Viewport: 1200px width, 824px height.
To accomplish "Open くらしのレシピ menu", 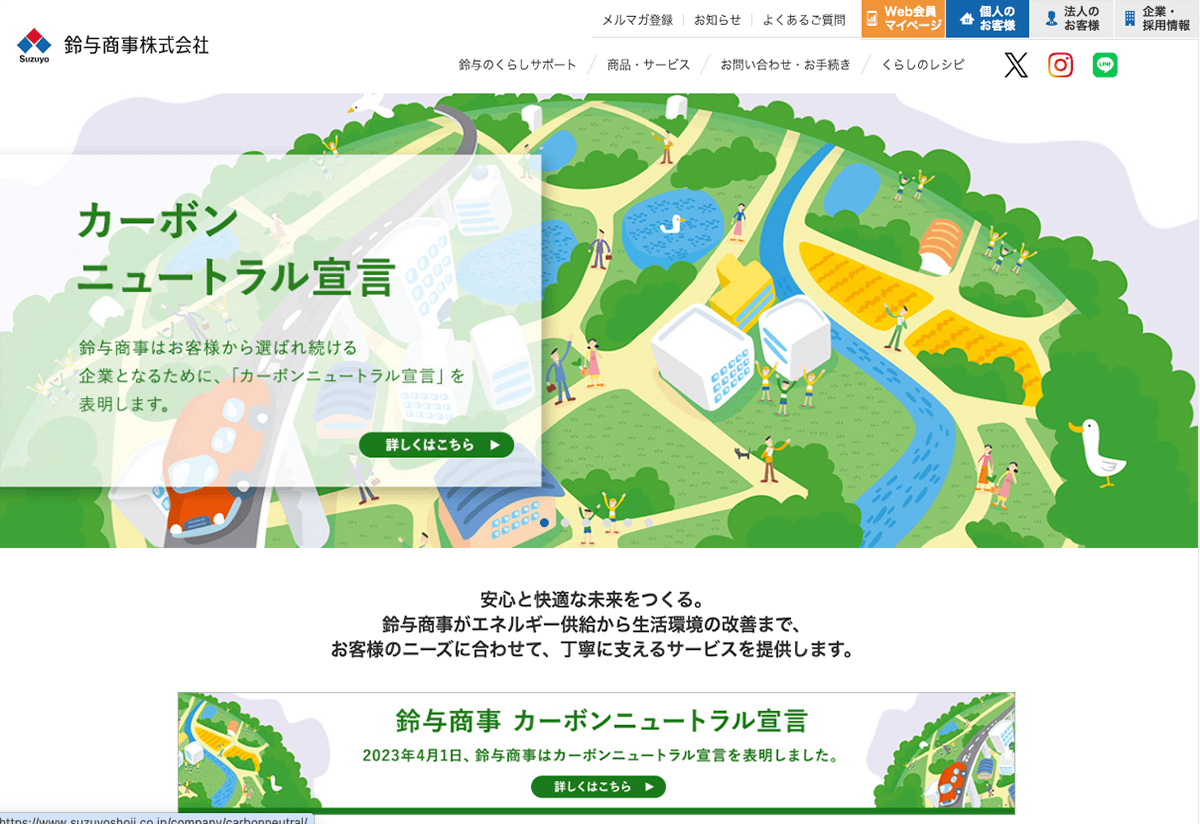I will click(923, 65).
